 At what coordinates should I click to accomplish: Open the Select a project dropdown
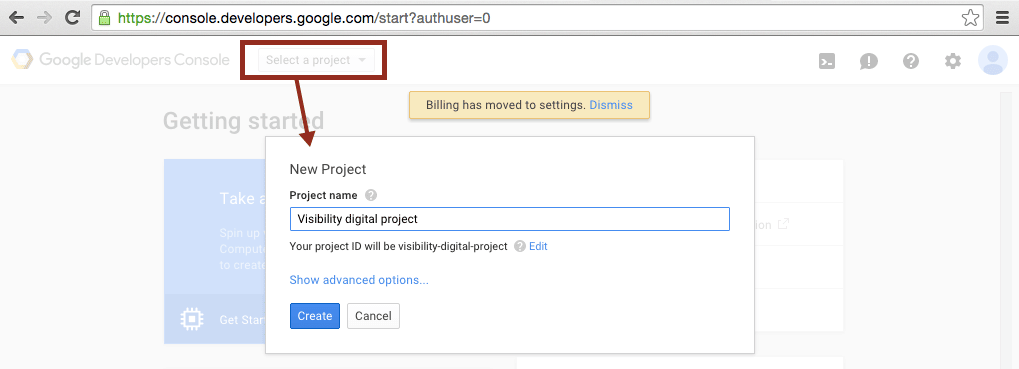pyautogui.click(x=316, y=60)
